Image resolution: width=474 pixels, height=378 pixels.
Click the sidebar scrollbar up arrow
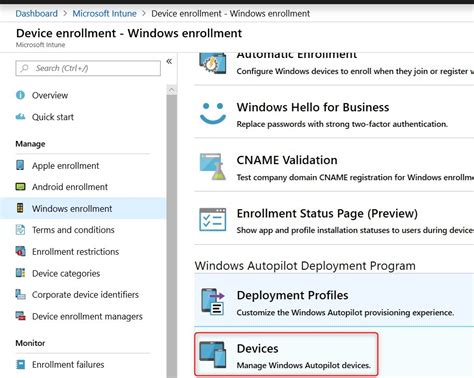tap(172, 90)
